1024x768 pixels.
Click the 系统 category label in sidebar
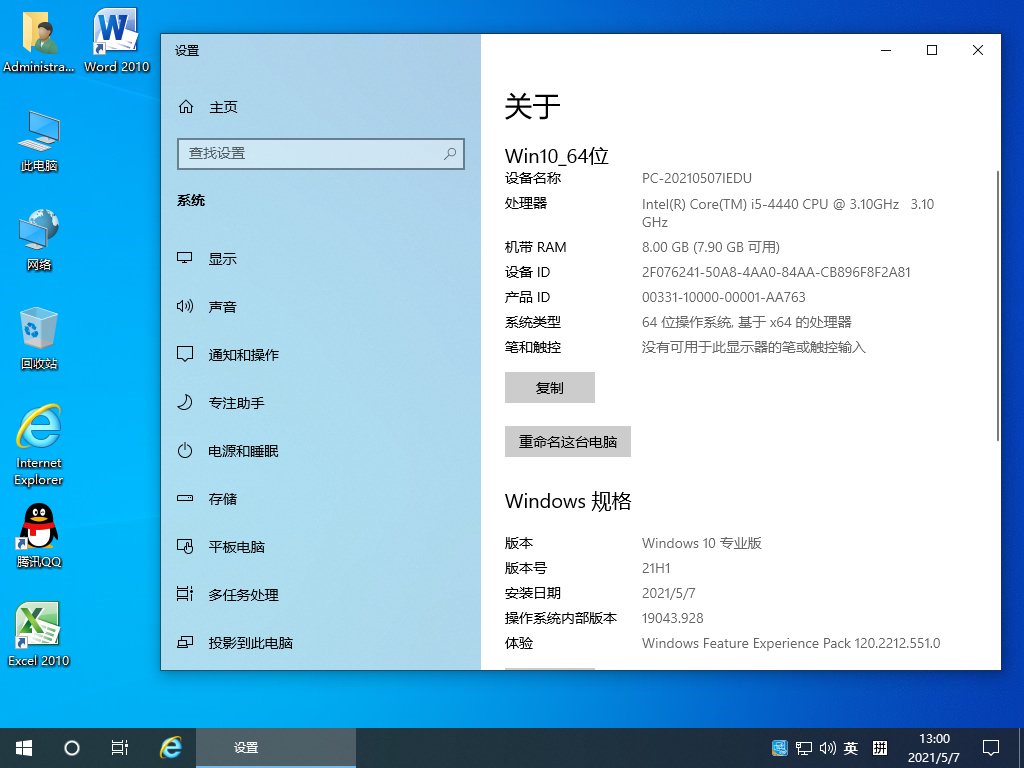click(x=191, y=200)
